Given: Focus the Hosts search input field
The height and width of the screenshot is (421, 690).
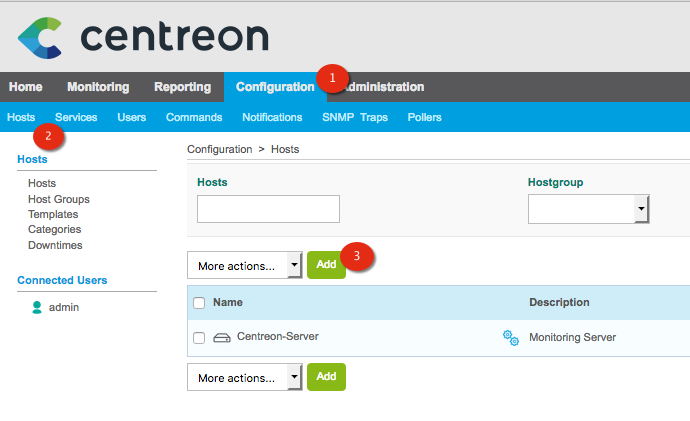Looking at the screenshot, I should tap(268, 209).
